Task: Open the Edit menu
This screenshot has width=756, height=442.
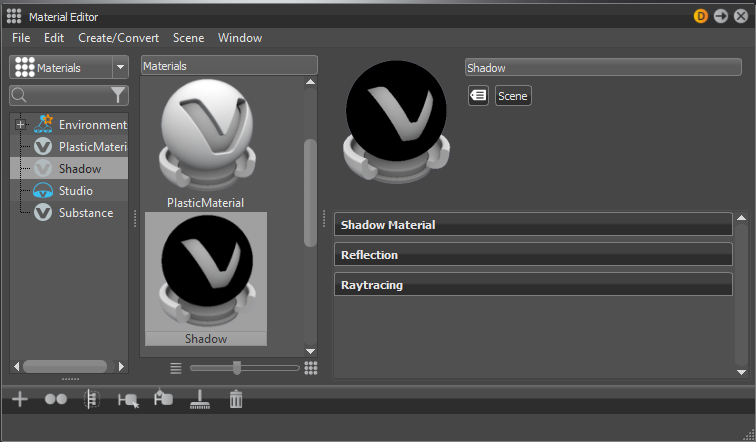Action: [54, 38]
